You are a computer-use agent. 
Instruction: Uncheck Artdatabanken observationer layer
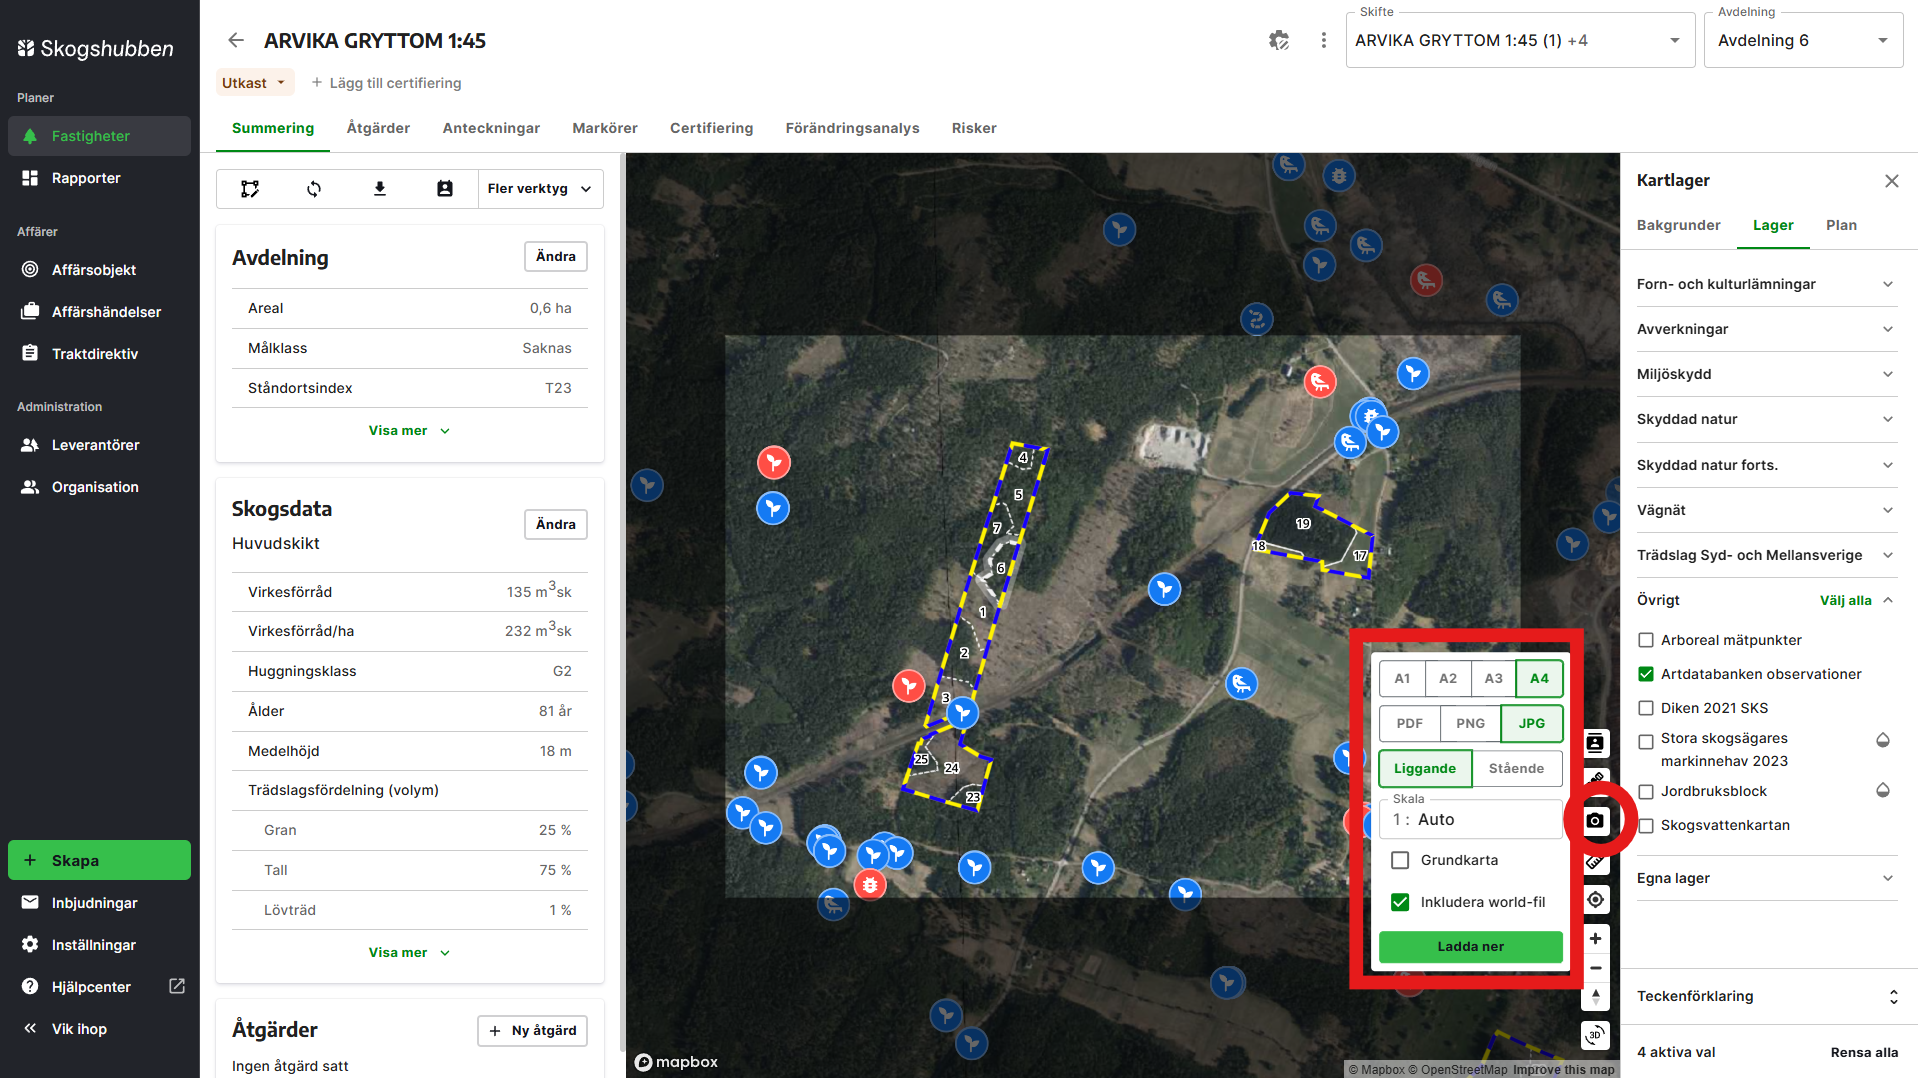[1646, 674]
